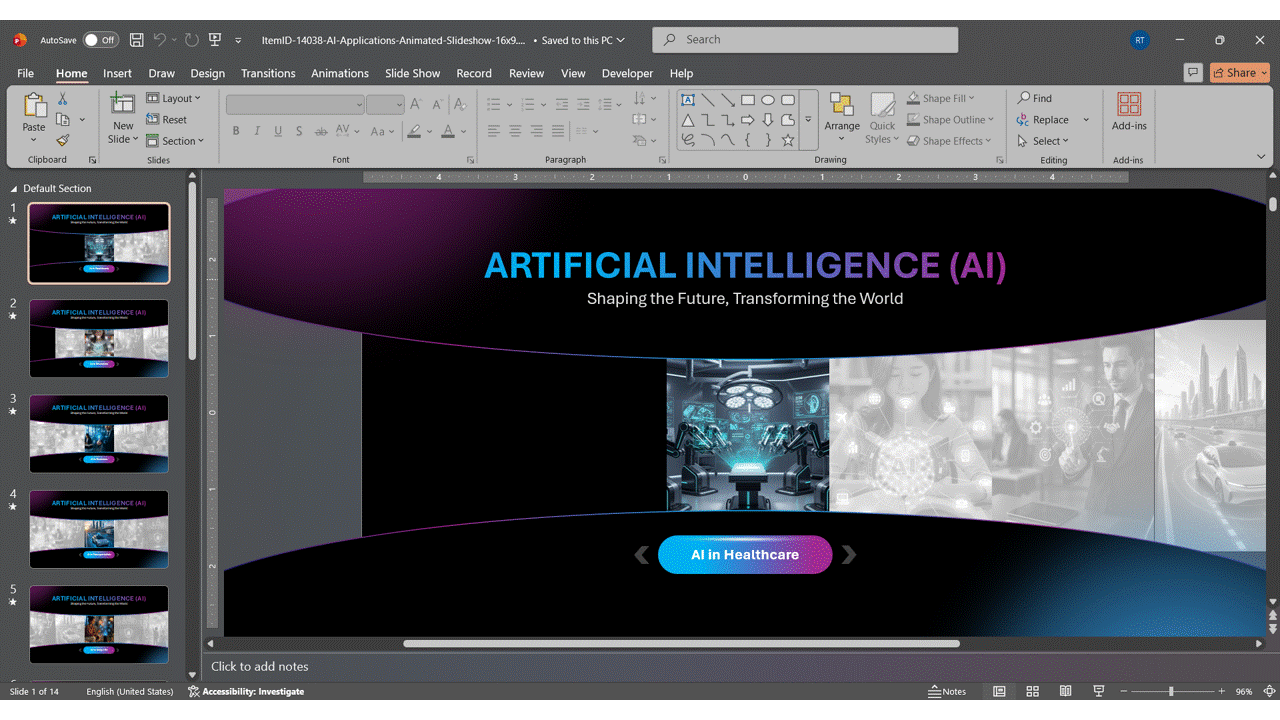This screenshot has height=720, width=1280.
Task: Toggle text Shadow formatting
Action: 299,131
